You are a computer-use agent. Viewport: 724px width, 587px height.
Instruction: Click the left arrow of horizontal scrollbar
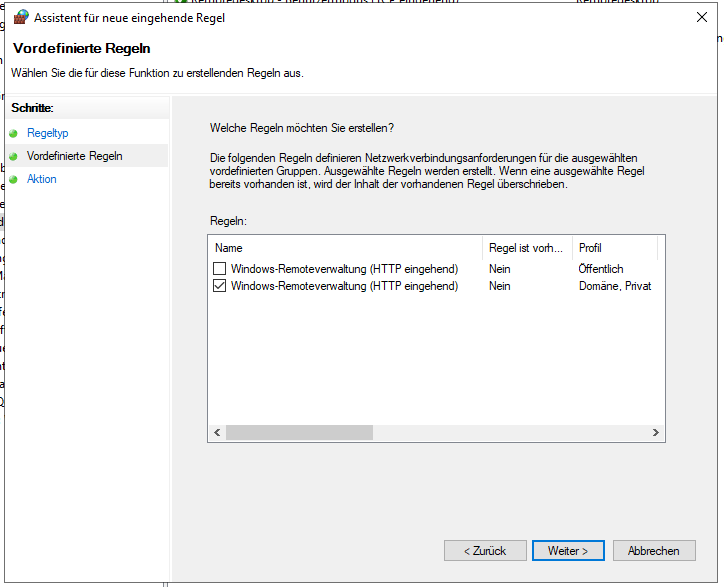click(x=217, y=433)
